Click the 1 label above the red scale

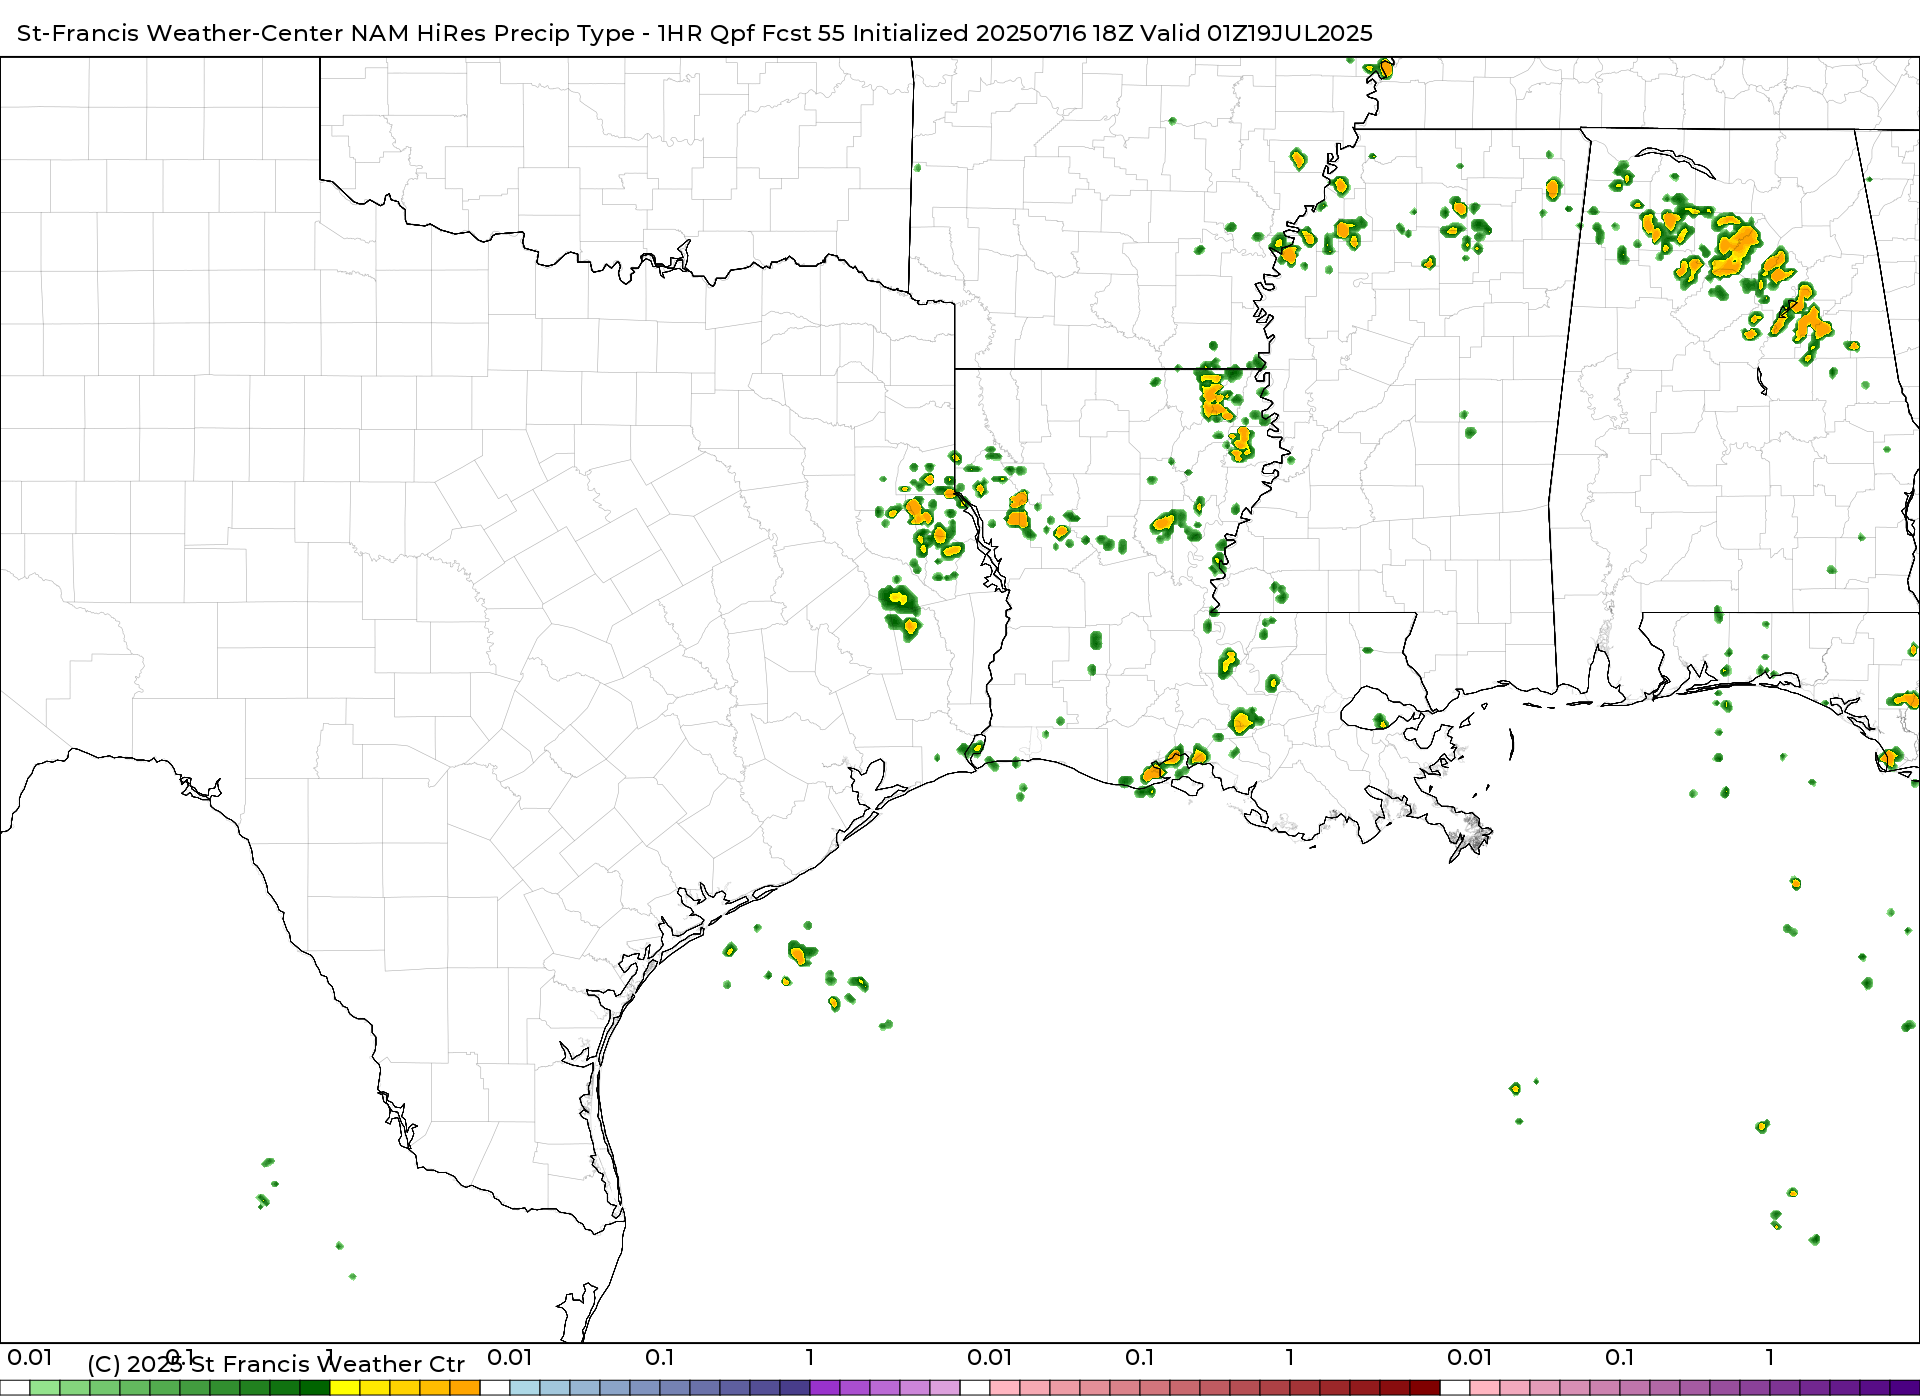point(1290,1357)
